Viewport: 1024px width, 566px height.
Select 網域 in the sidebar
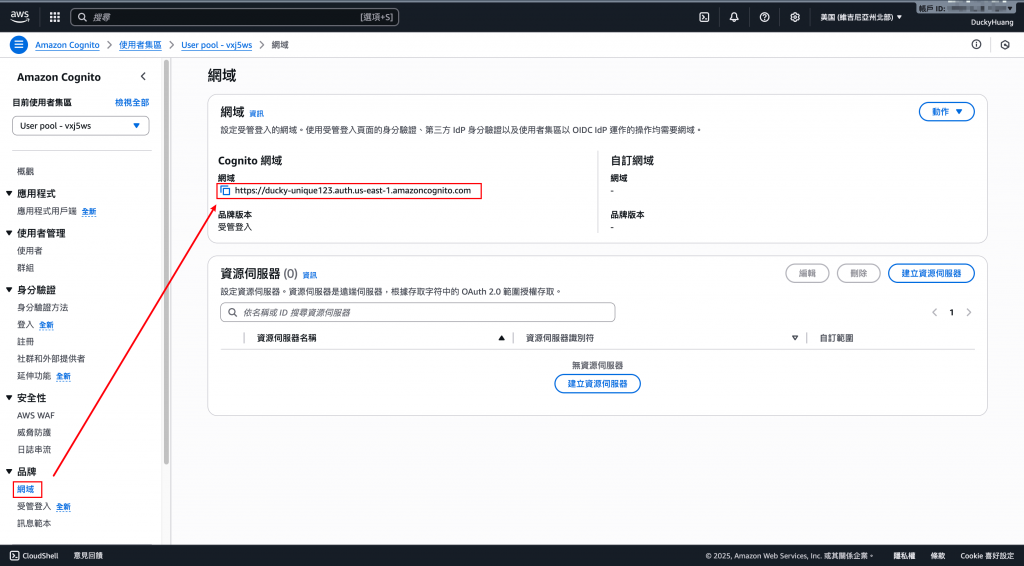tap(25, 489)
